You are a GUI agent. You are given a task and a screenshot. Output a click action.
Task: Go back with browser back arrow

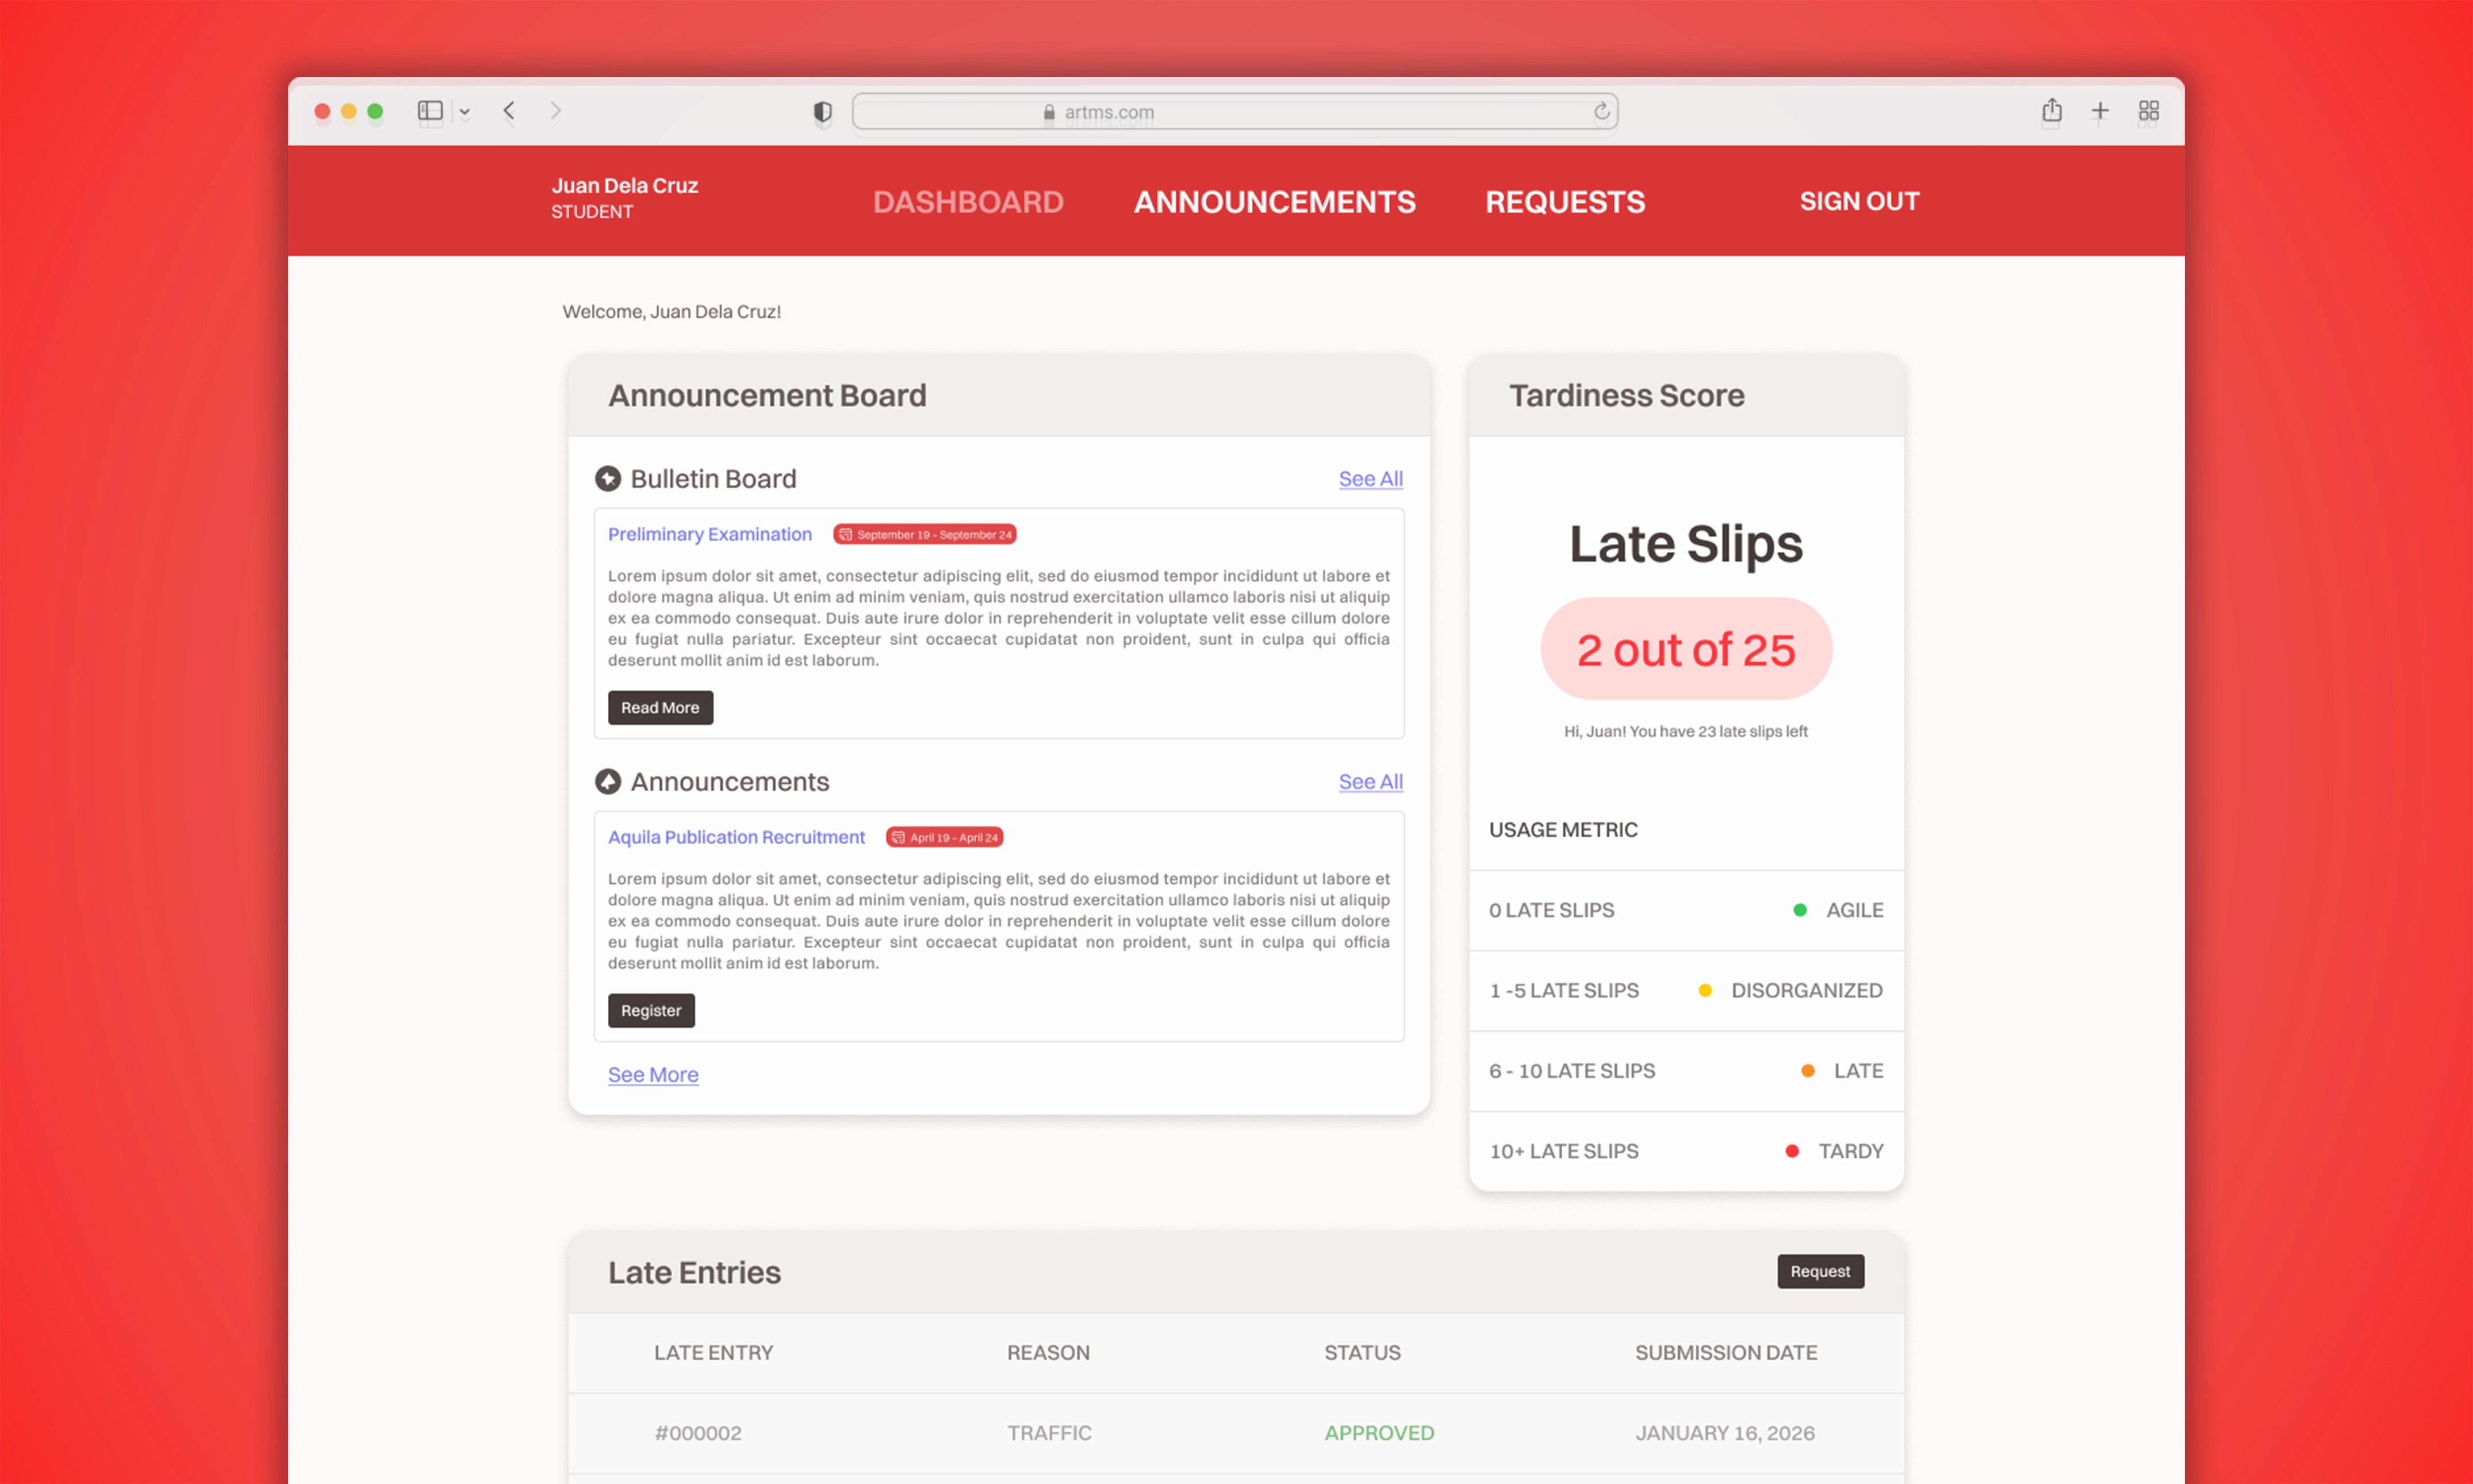(509, 111)
